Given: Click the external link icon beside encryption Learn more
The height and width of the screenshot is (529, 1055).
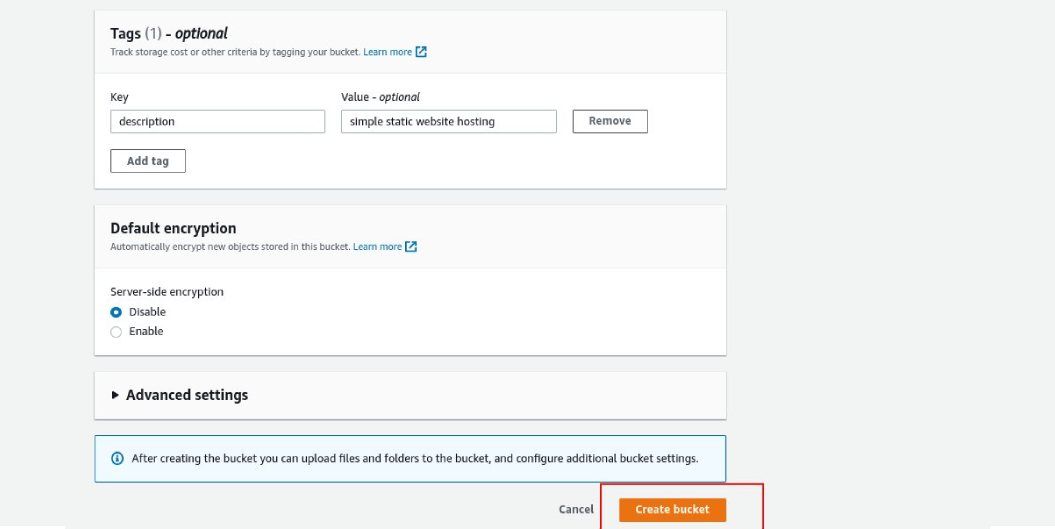Looking at the screenshot, I should (411, 247).
